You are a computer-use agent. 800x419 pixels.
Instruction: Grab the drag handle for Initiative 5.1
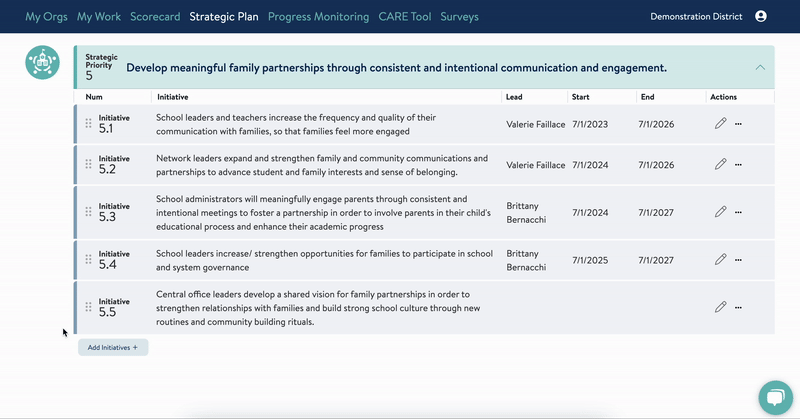click(88, 124)
